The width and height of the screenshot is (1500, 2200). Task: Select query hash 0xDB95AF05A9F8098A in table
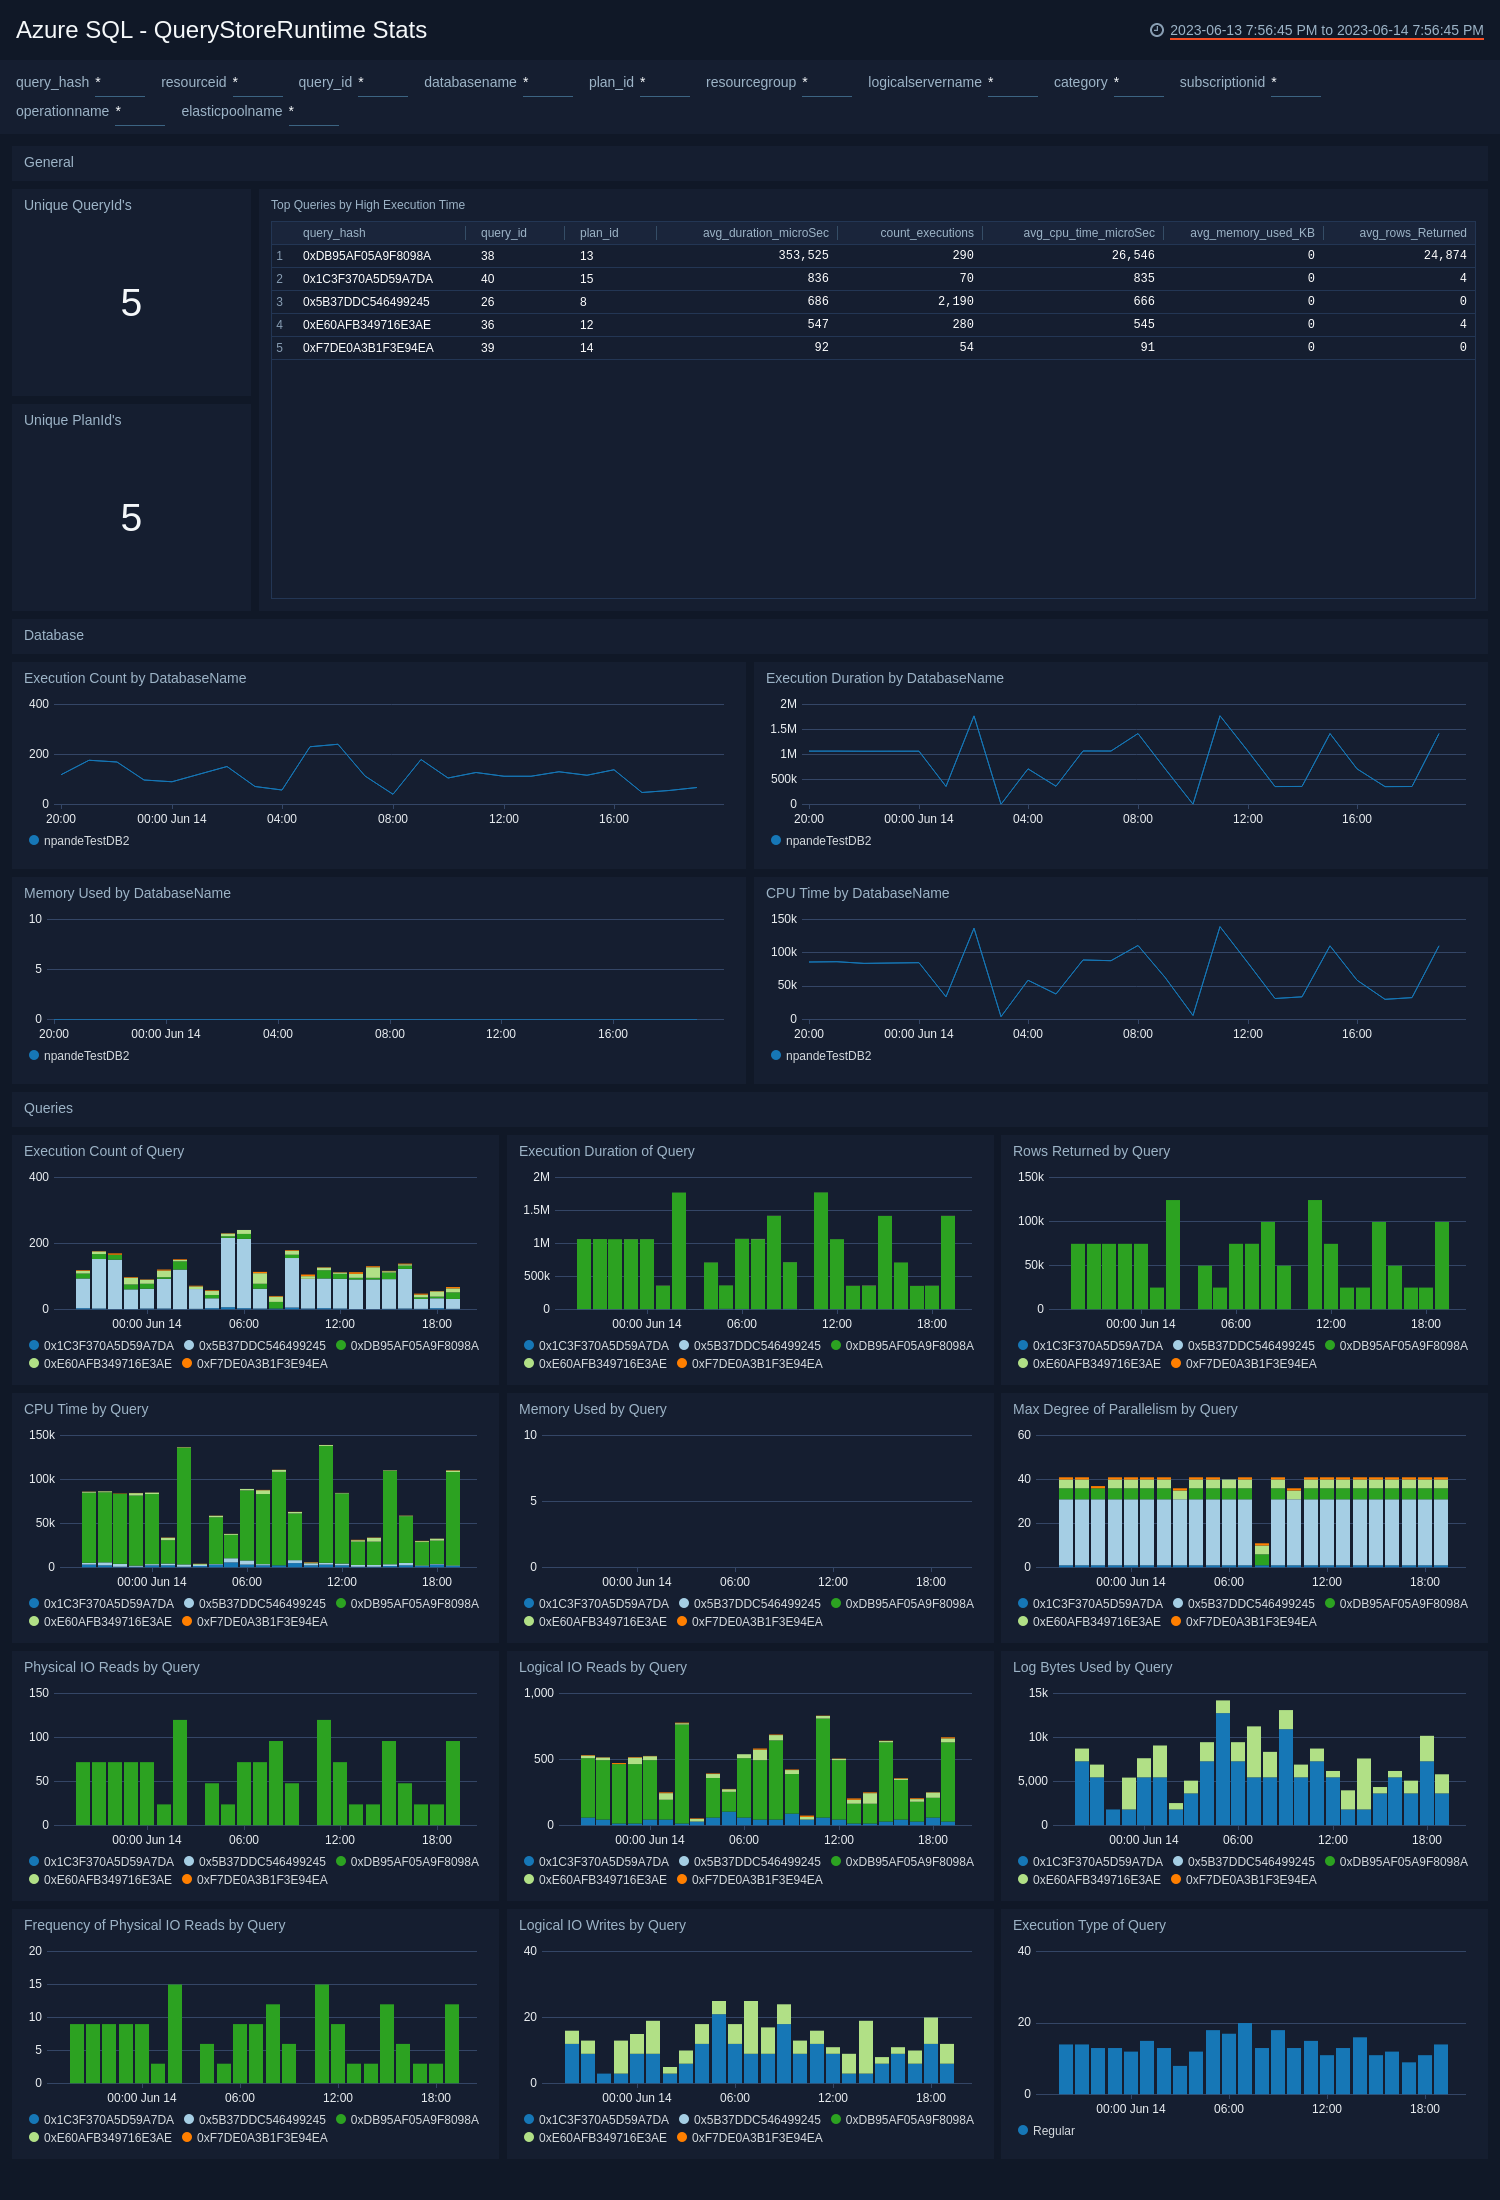367,256
